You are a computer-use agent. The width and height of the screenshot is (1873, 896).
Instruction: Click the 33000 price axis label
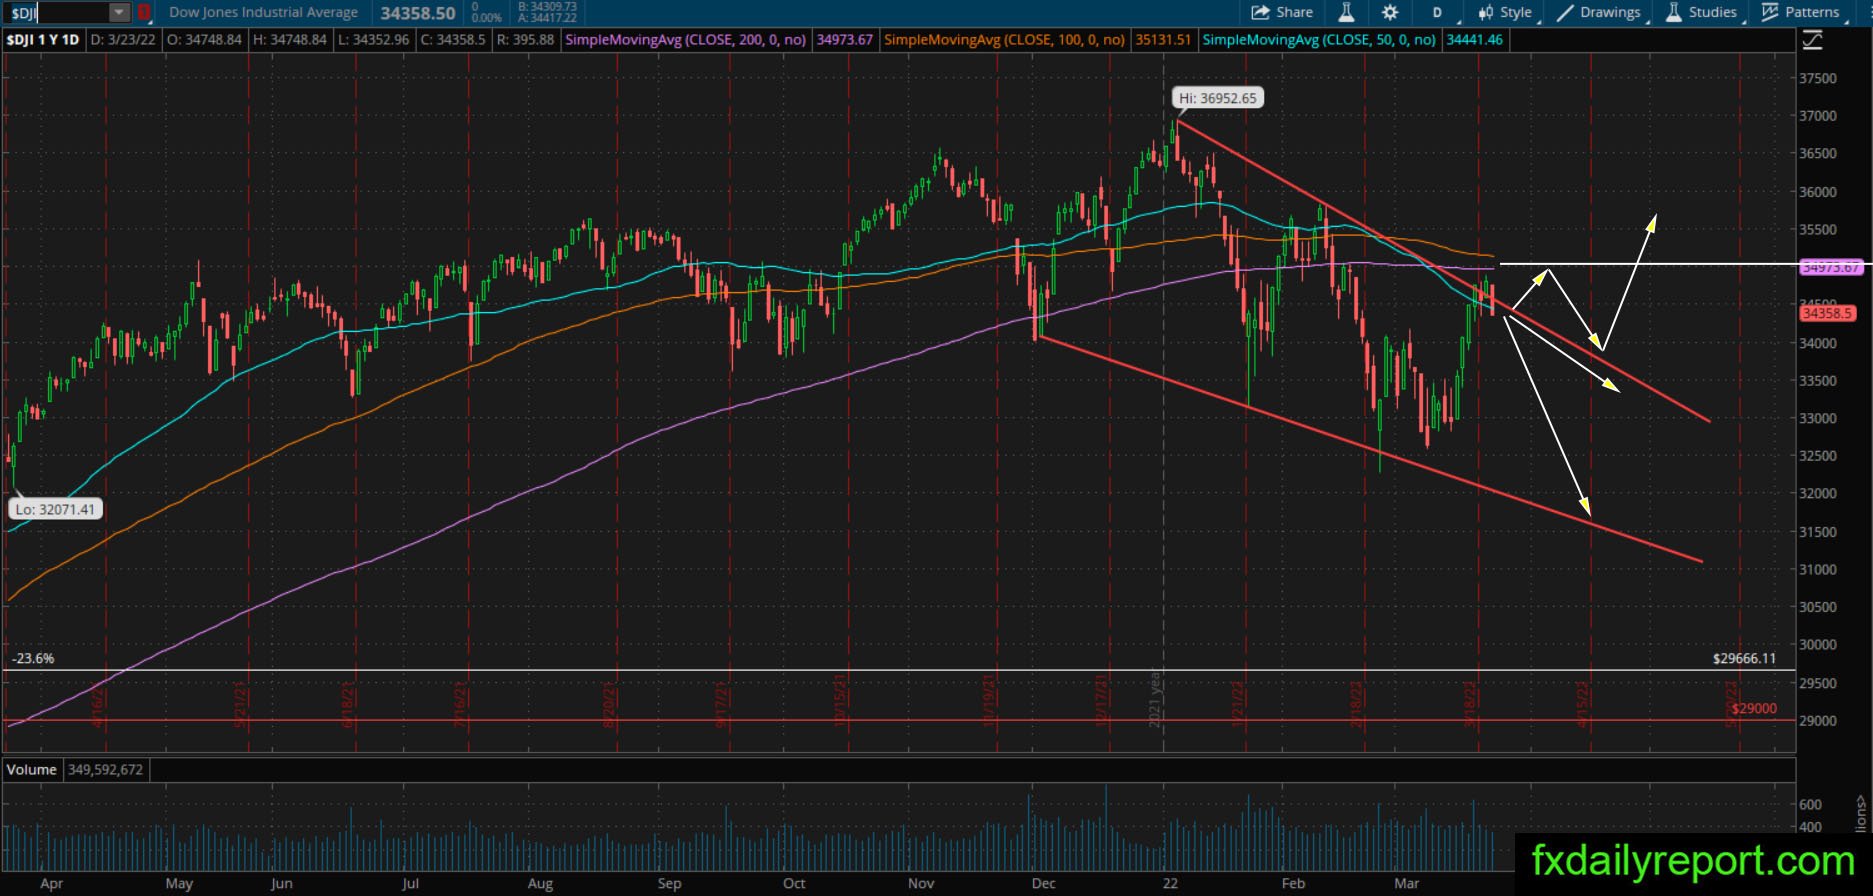tap(1817, 419)
